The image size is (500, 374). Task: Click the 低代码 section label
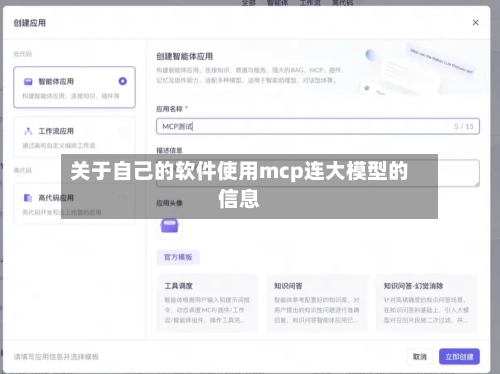tap(23, 54)
